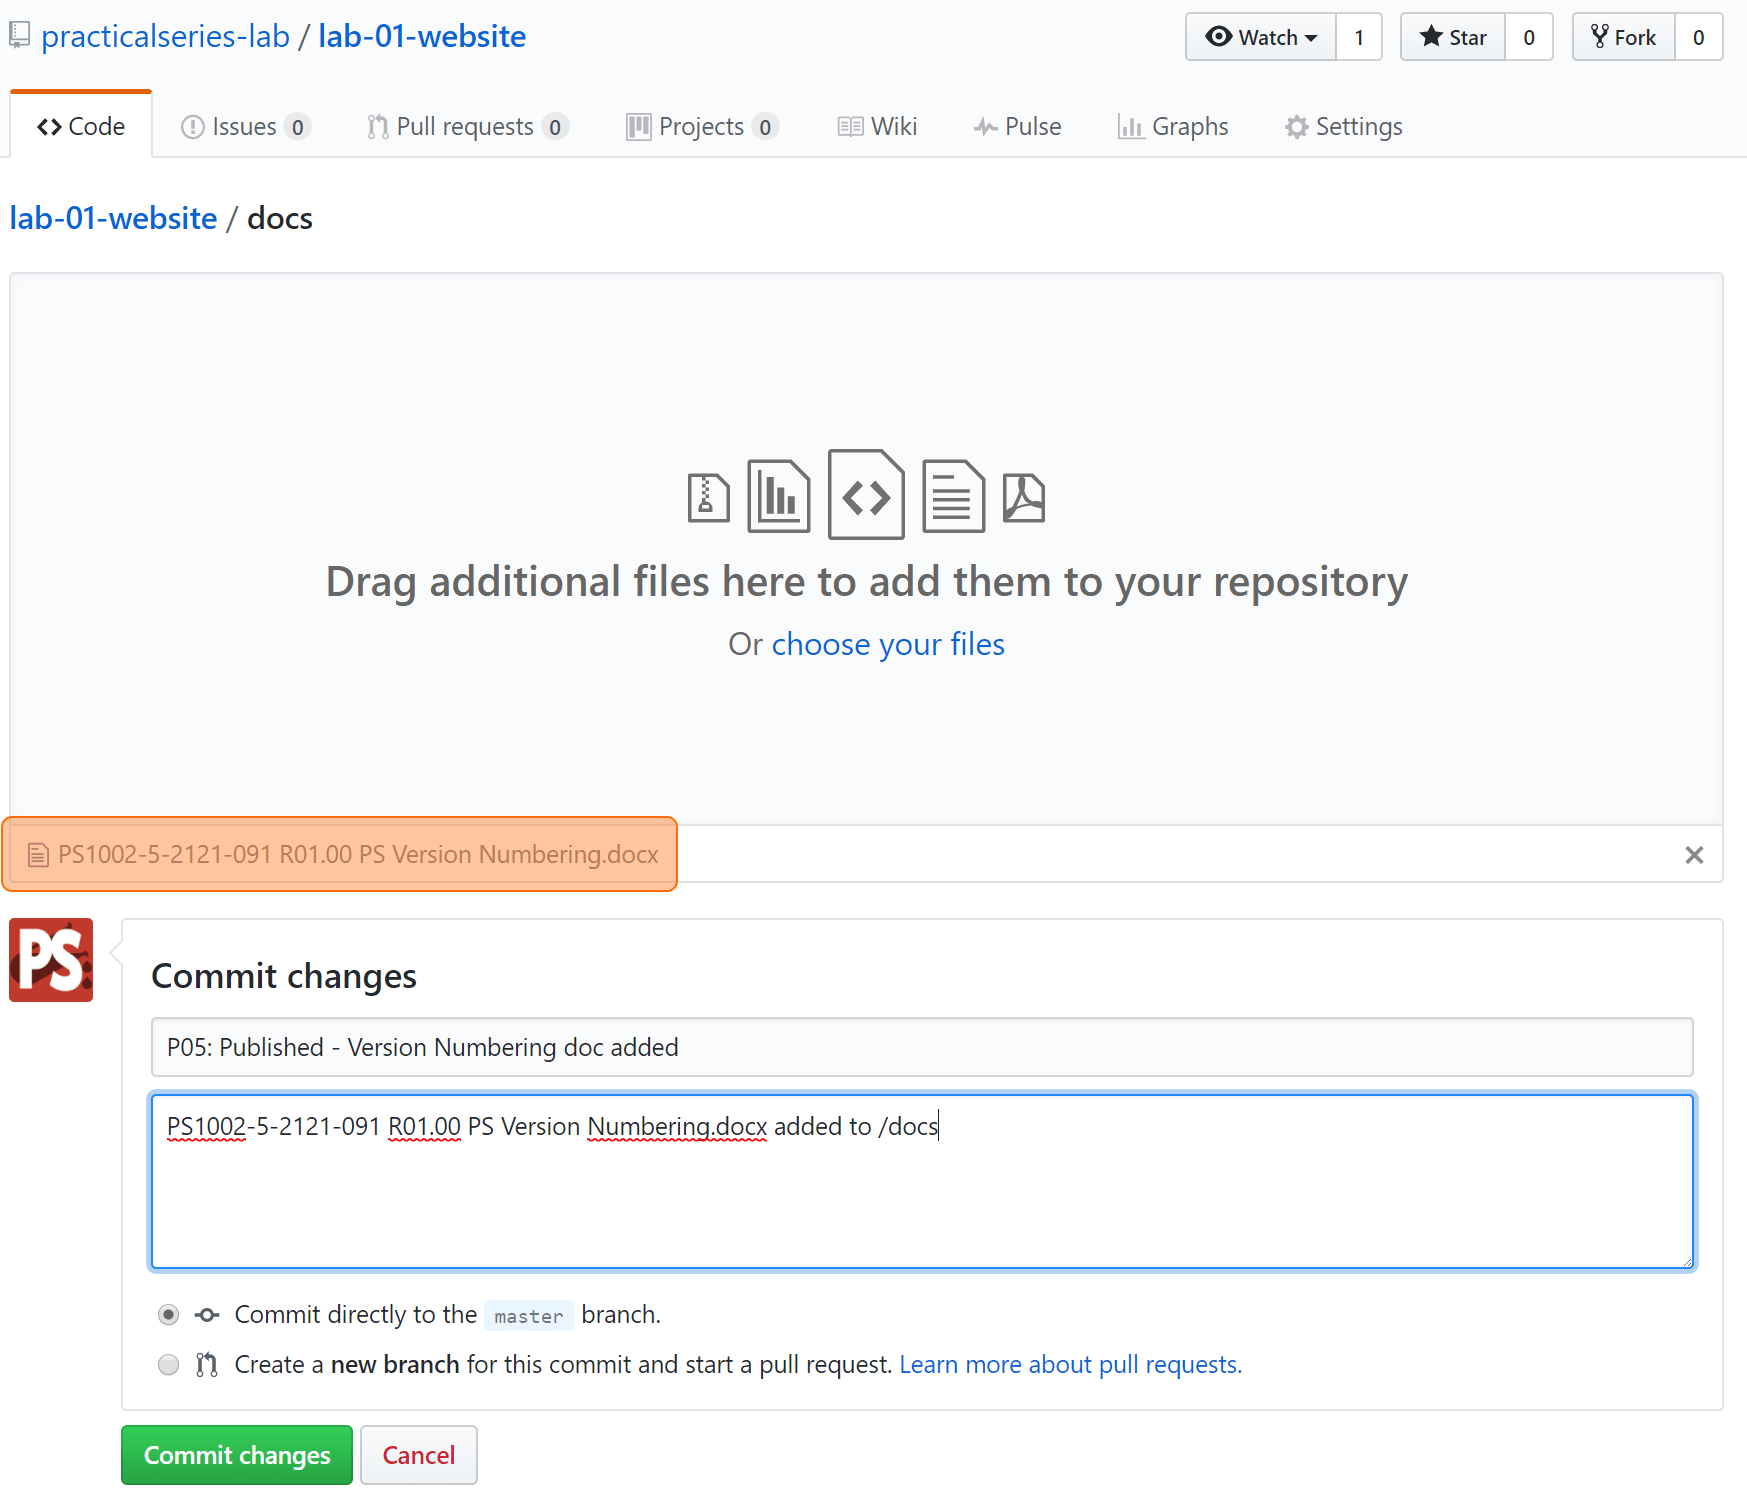Open the practicalseries-lab owner link

(165, 36)
